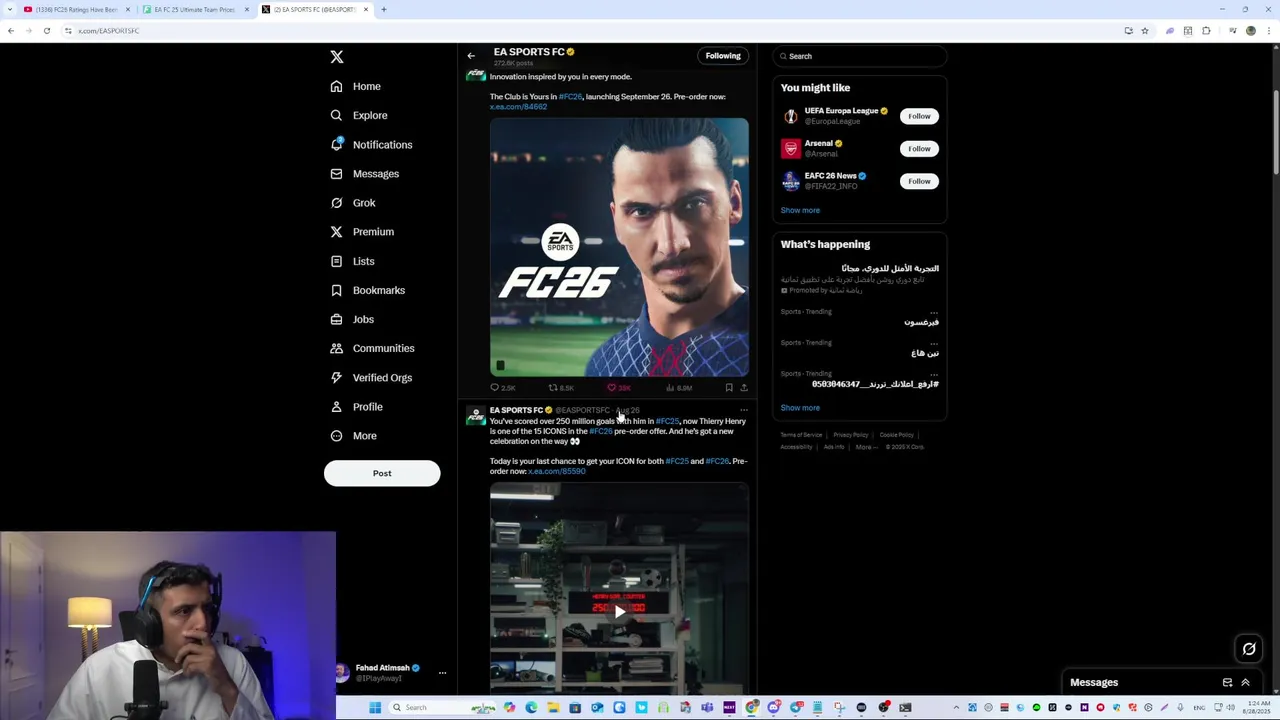The image size is (1280, 720).
Task: Follow Arsenal account
Action: coord(919,148)
